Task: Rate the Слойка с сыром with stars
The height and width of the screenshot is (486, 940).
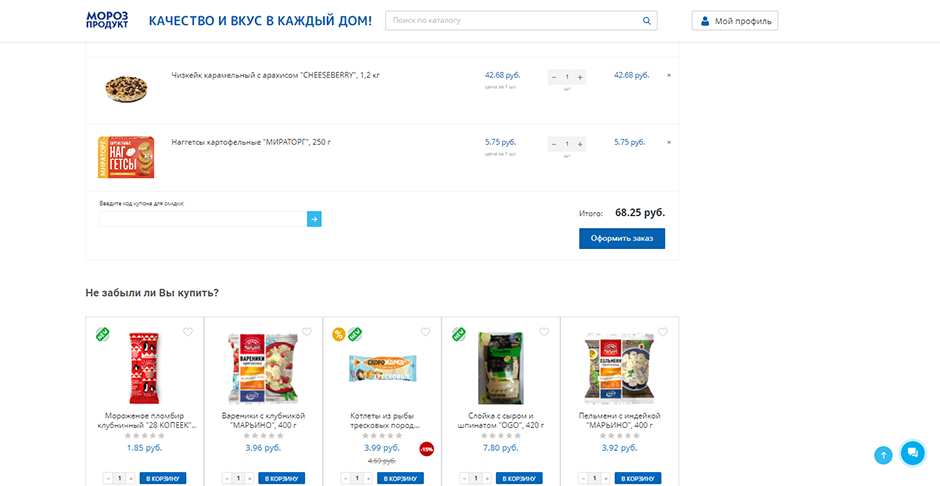Action: tap(501, 436)
